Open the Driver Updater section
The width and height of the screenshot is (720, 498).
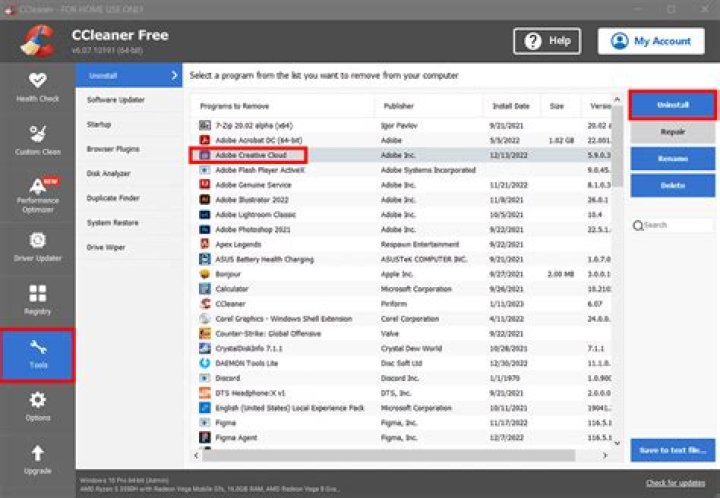(x=37, y=247)
